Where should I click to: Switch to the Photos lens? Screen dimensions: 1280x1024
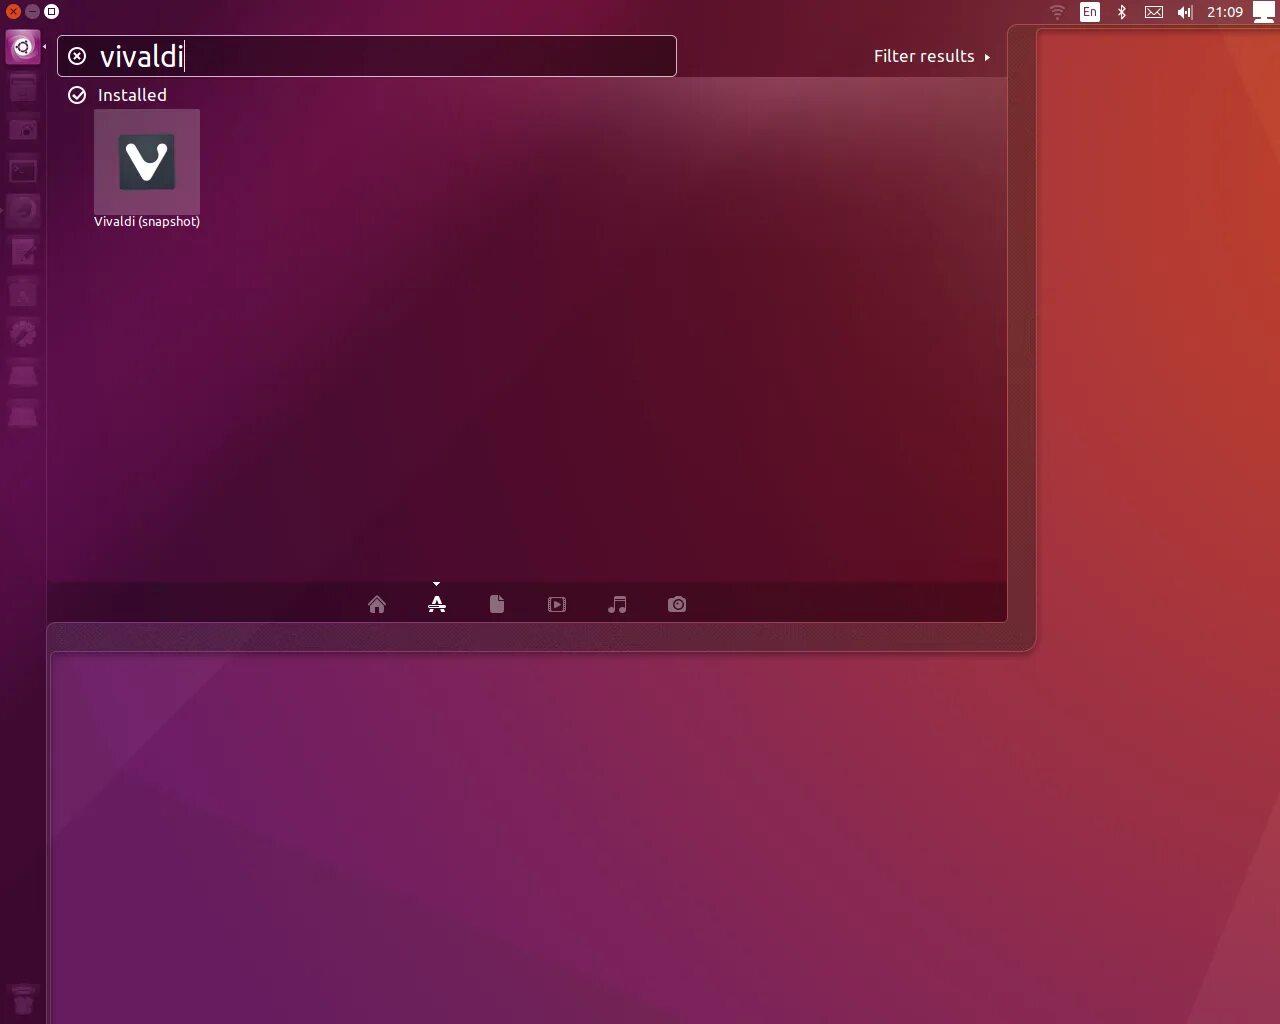coord(677,604)
